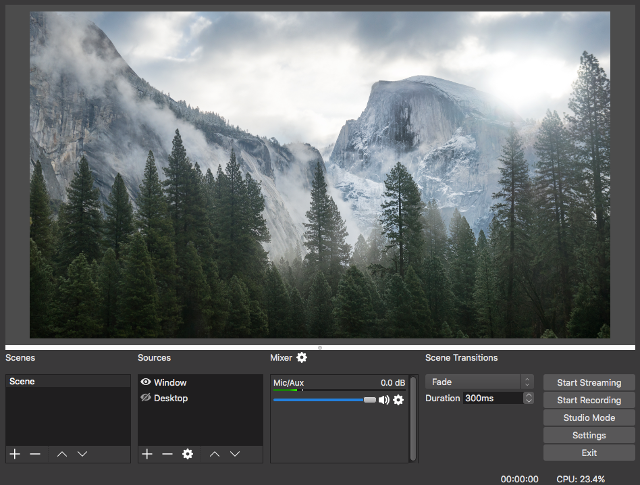The height and width of the screenshot is (485, 640).
Task: Add a new source with plus icon
Action: (147, 454)
